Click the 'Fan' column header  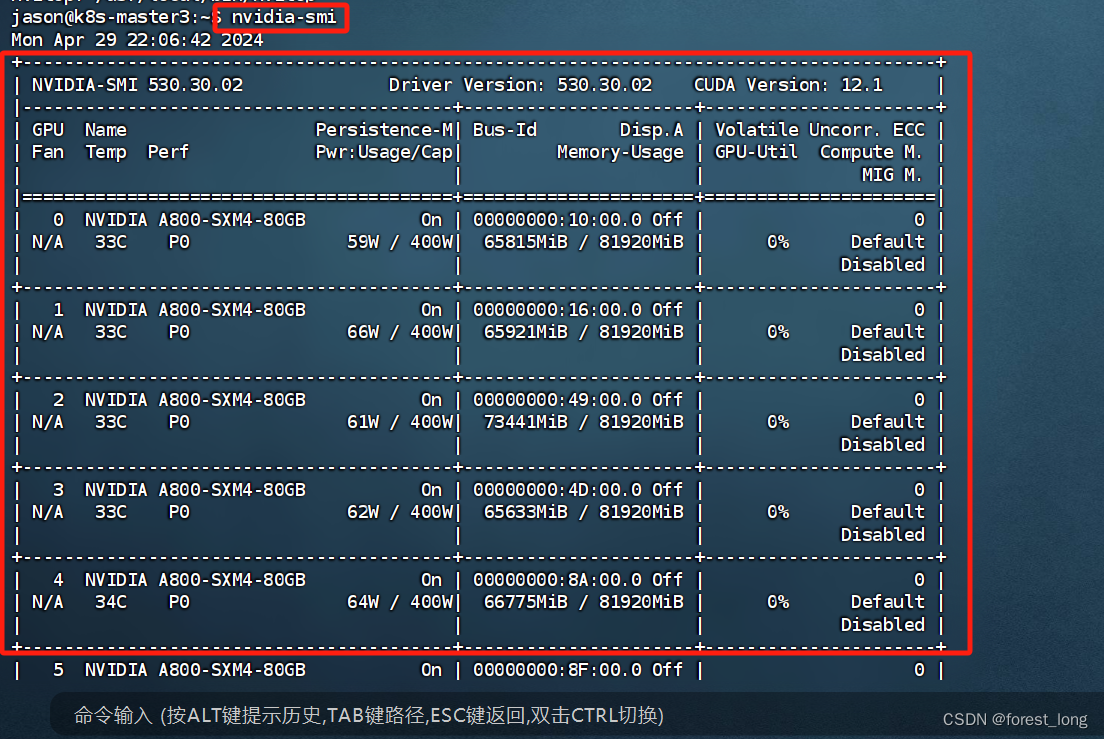click(x=48, y=153)
